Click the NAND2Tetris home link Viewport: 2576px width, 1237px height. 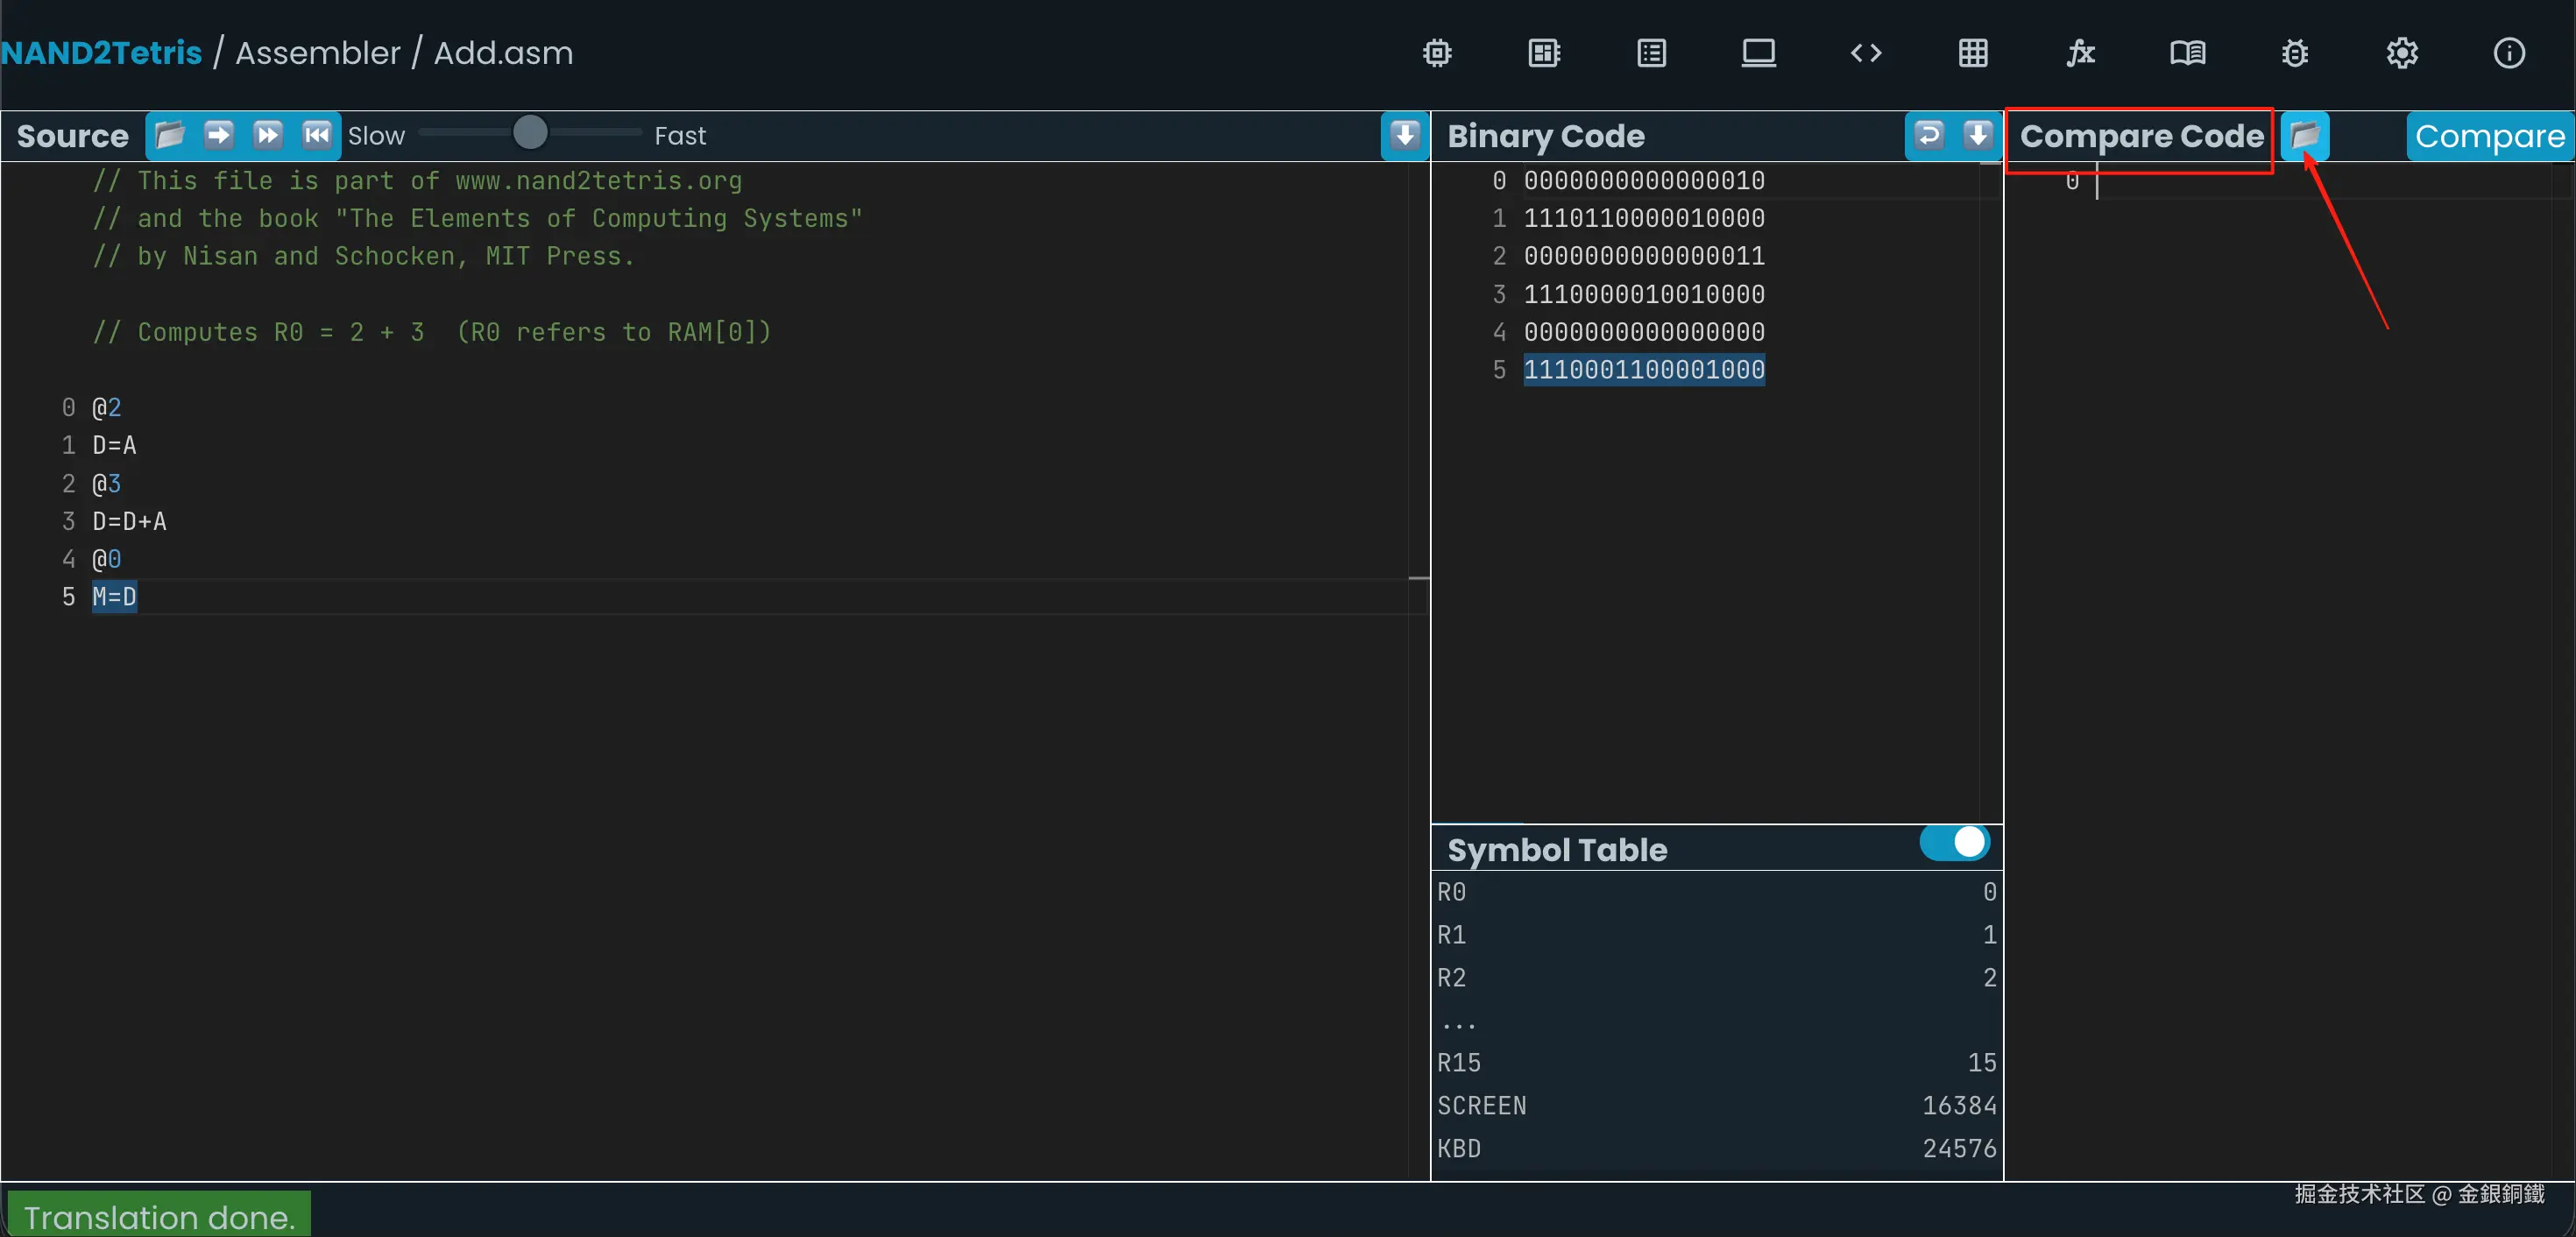[x=102, y=53]
